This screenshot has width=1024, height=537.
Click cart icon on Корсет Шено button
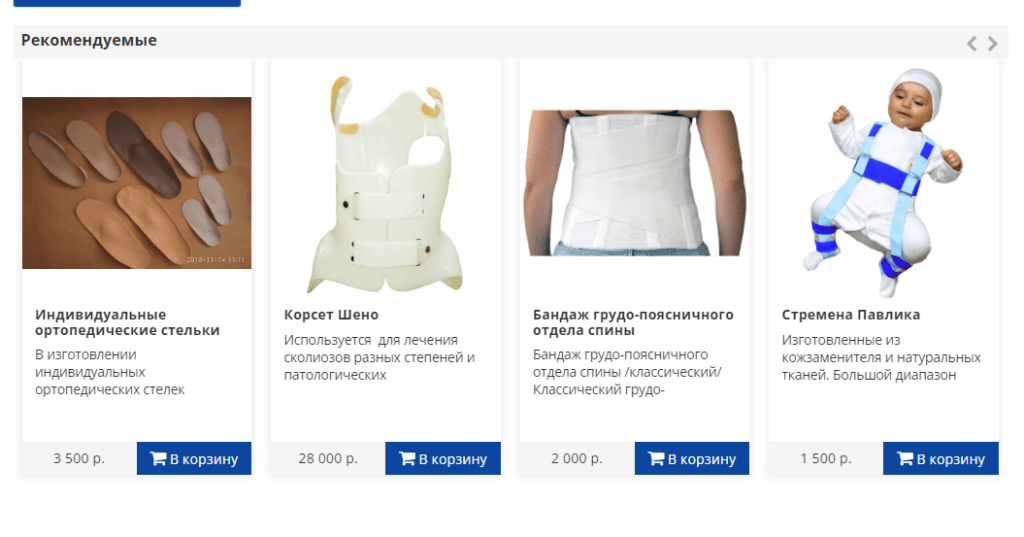click(407, 459)
